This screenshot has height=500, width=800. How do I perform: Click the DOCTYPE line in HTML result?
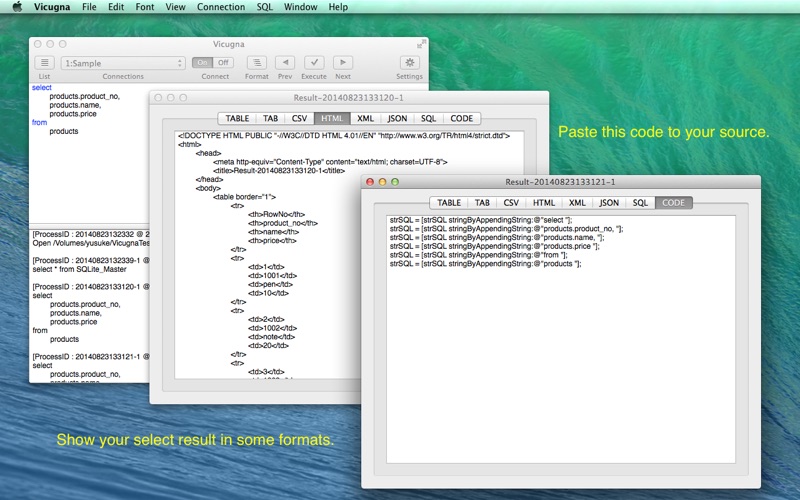(344, 136)
